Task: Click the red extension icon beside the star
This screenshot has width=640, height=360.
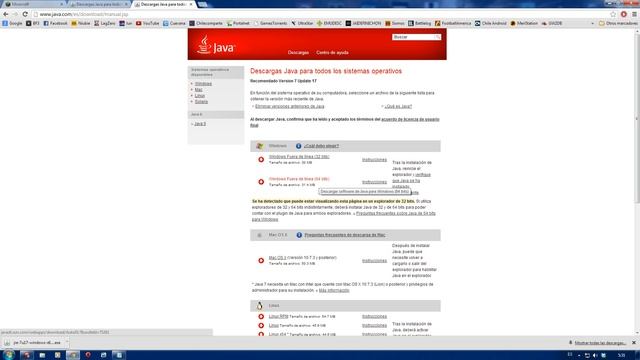Action: pos(624,14)
